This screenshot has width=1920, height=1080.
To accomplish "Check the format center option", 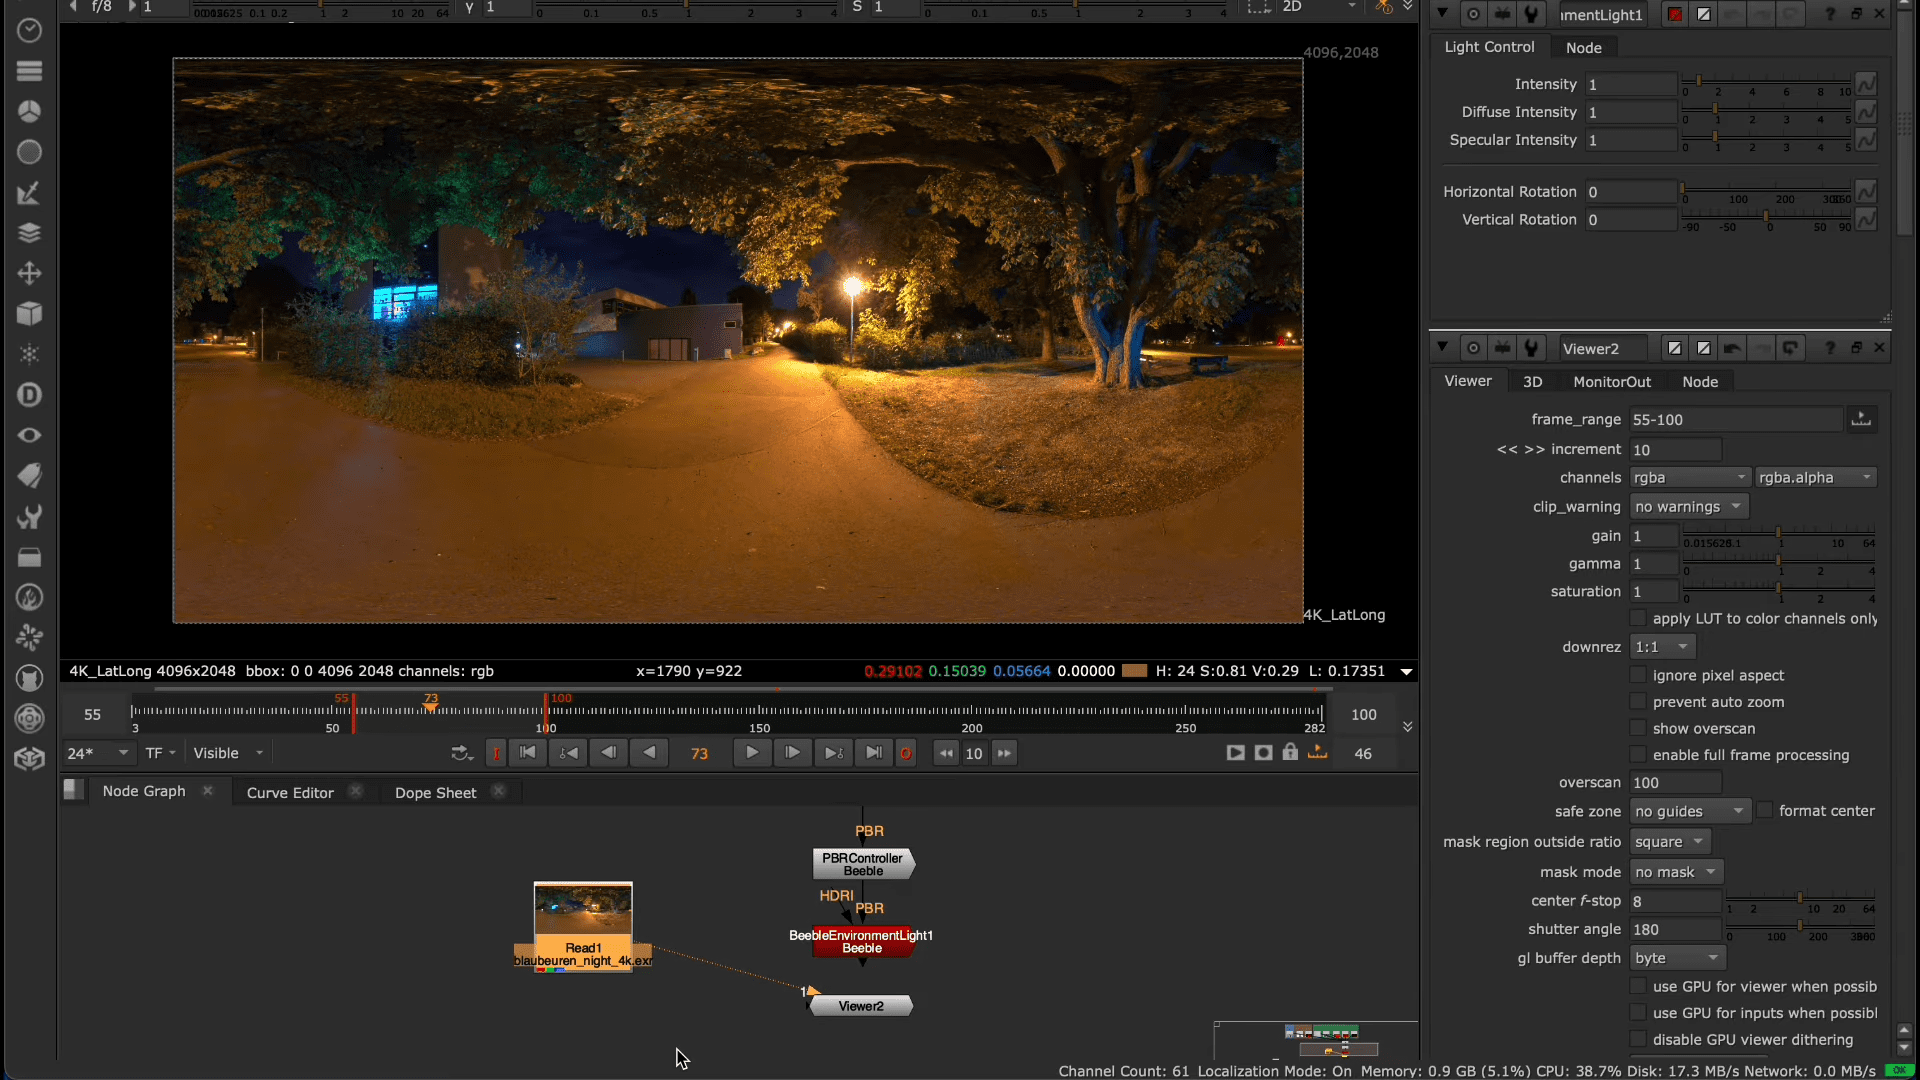I will coord(1765,810).
